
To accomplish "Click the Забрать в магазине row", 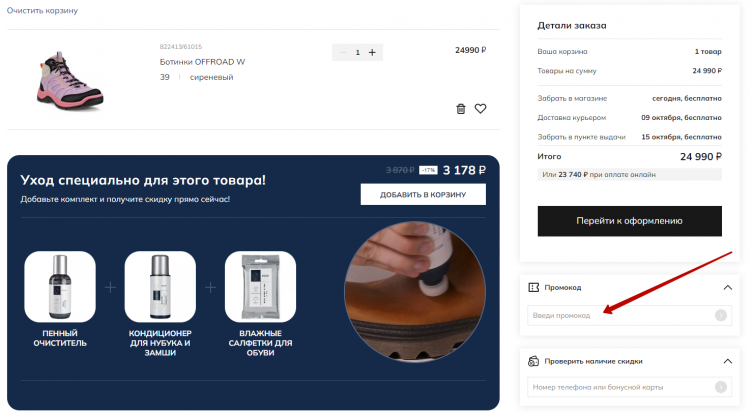I will [x=629, y=98].
